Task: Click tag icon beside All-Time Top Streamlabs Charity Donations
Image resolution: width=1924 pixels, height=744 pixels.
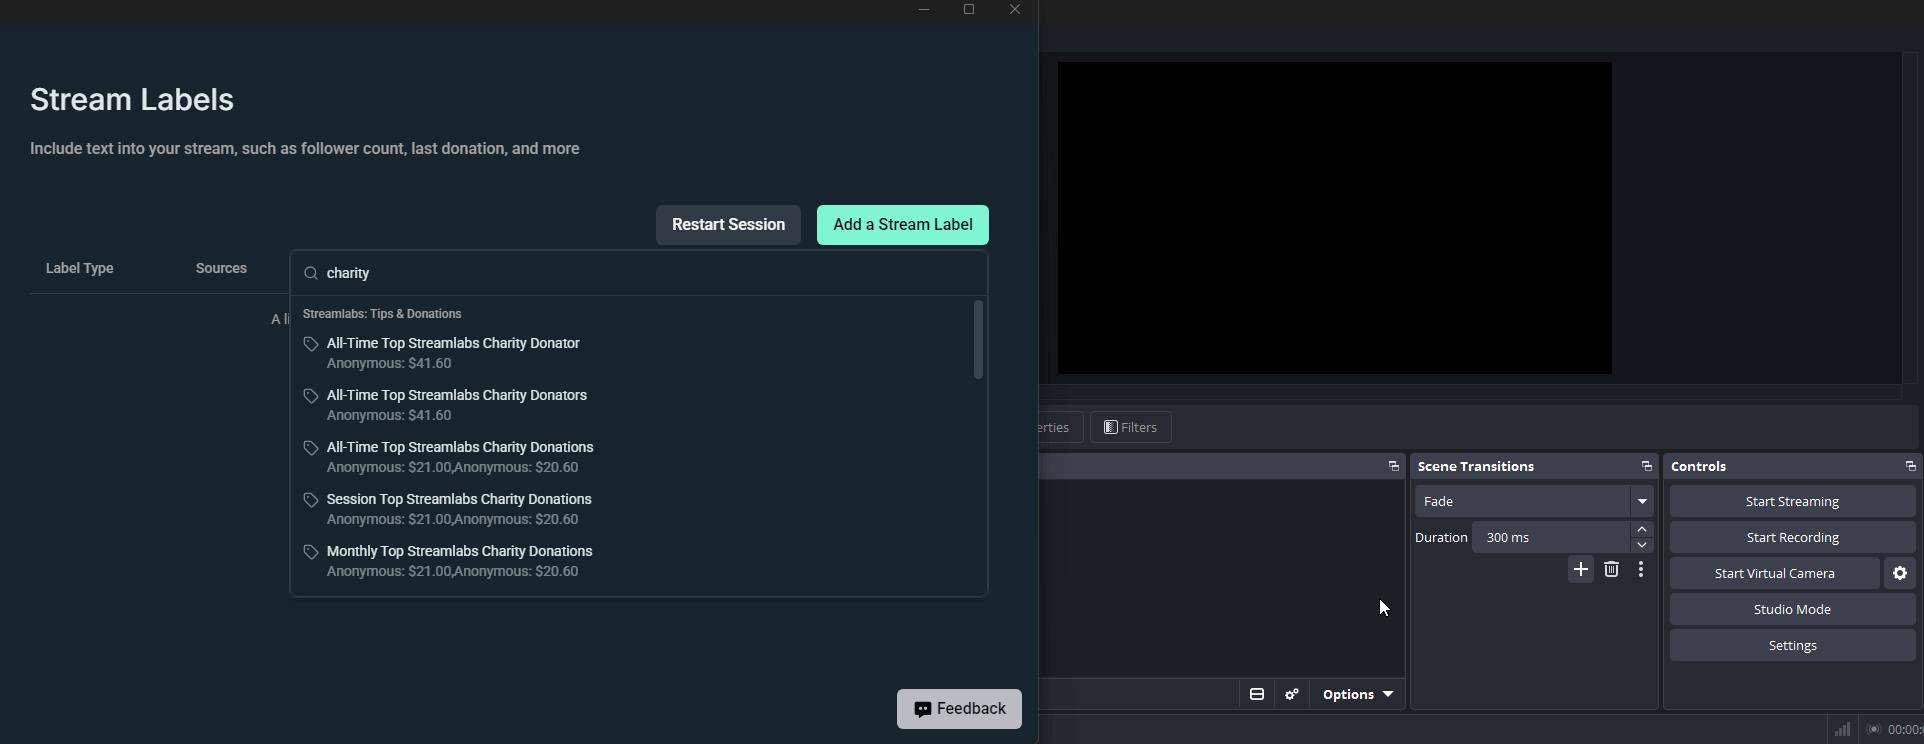Action: [311, 448]
